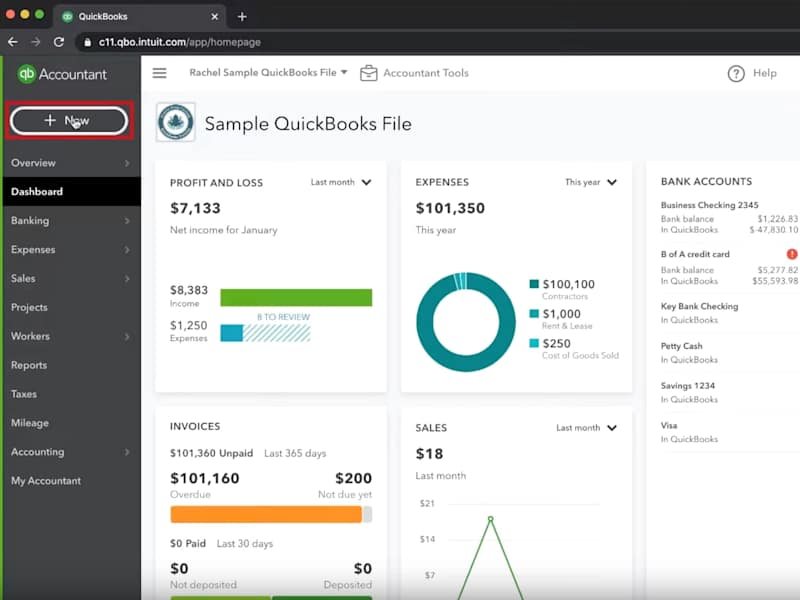The width and height of the screenshot is (800, 600).
Task: Click the Help question mark icon
Action: (736, 73)
